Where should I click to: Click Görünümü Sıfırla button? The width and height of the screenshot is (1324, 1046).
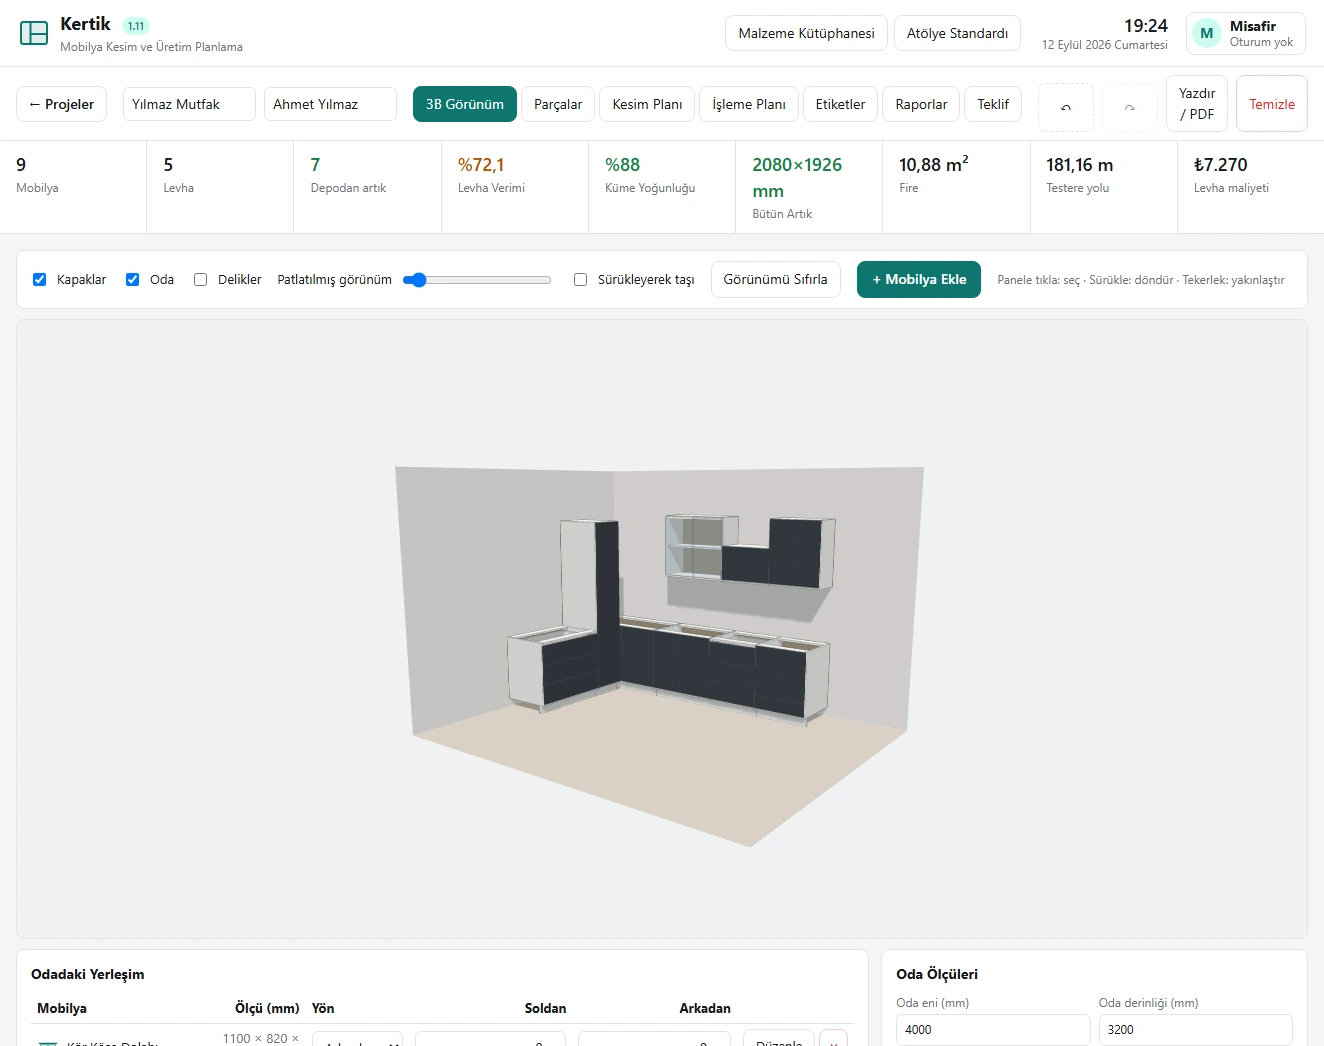tap(776, 280)
